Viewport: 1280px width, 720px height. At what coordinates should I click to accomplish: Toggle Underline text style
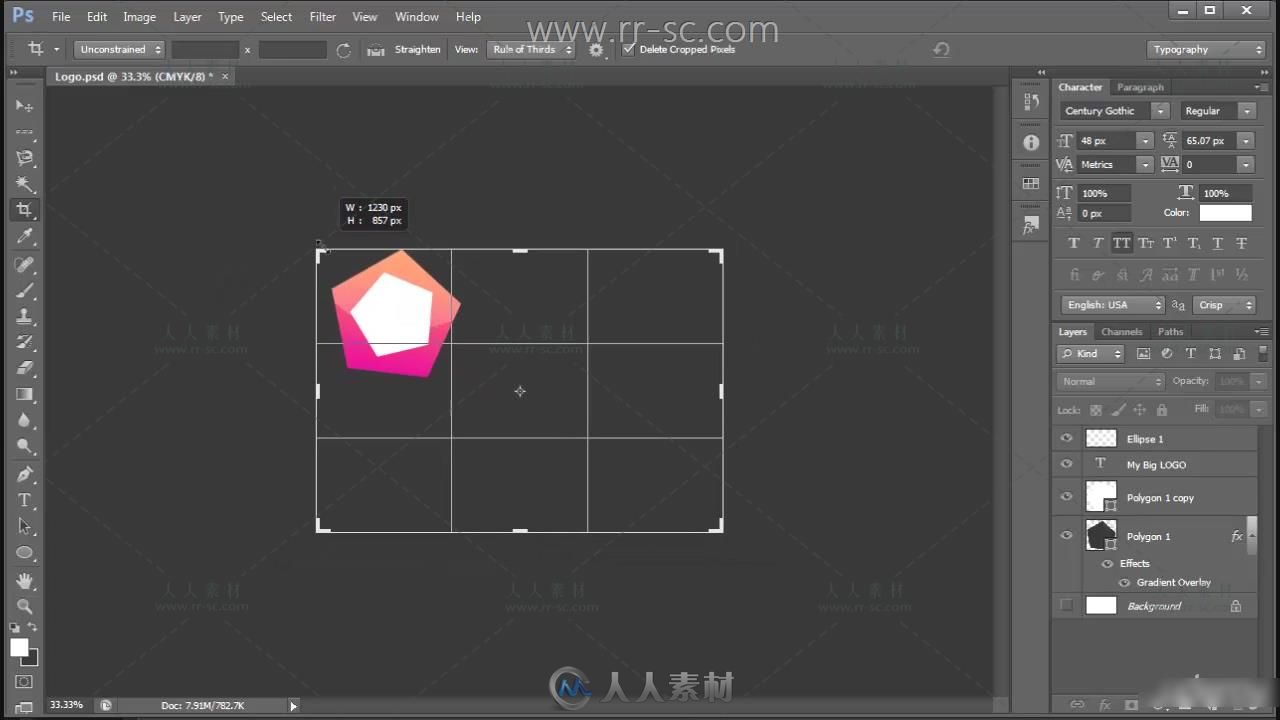1217,243
